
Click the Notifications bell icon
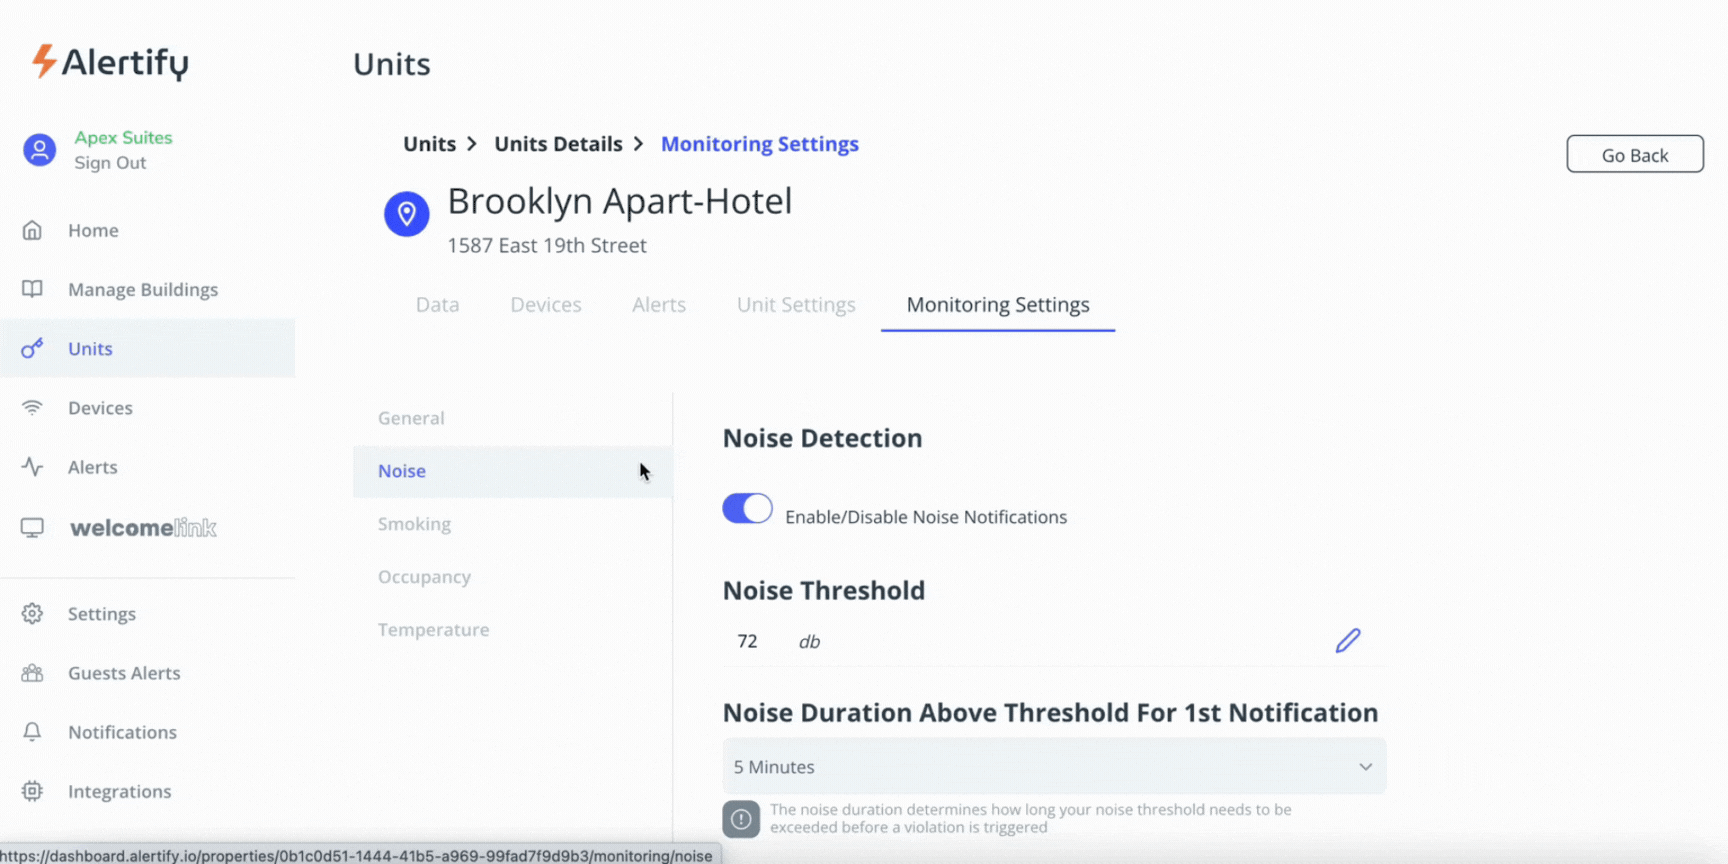click(32, 732)
